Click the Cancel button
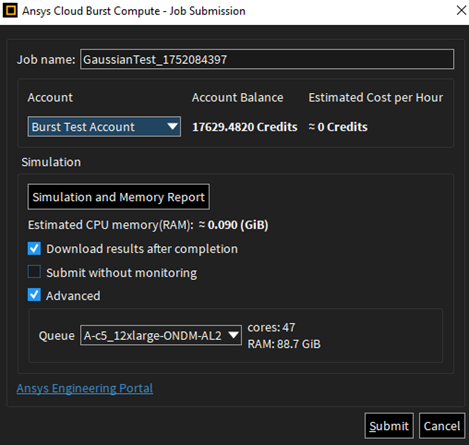Viewport: 469px width, 445px height. (x=442, y=426)
